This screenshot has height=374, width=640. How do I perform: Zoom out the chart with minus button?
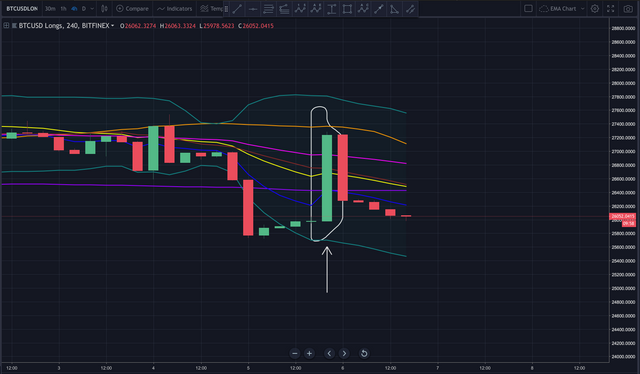(295, 353)
